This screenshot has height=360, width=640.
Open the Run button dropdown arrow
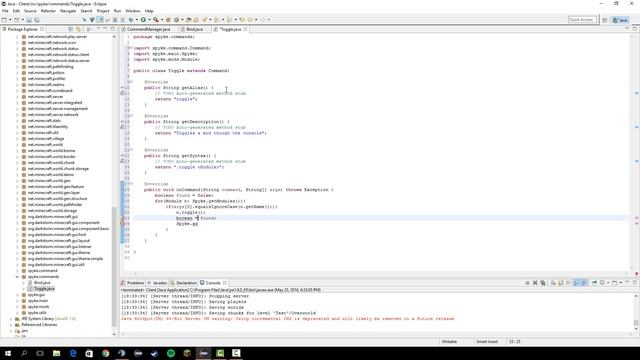pos(149,20)
